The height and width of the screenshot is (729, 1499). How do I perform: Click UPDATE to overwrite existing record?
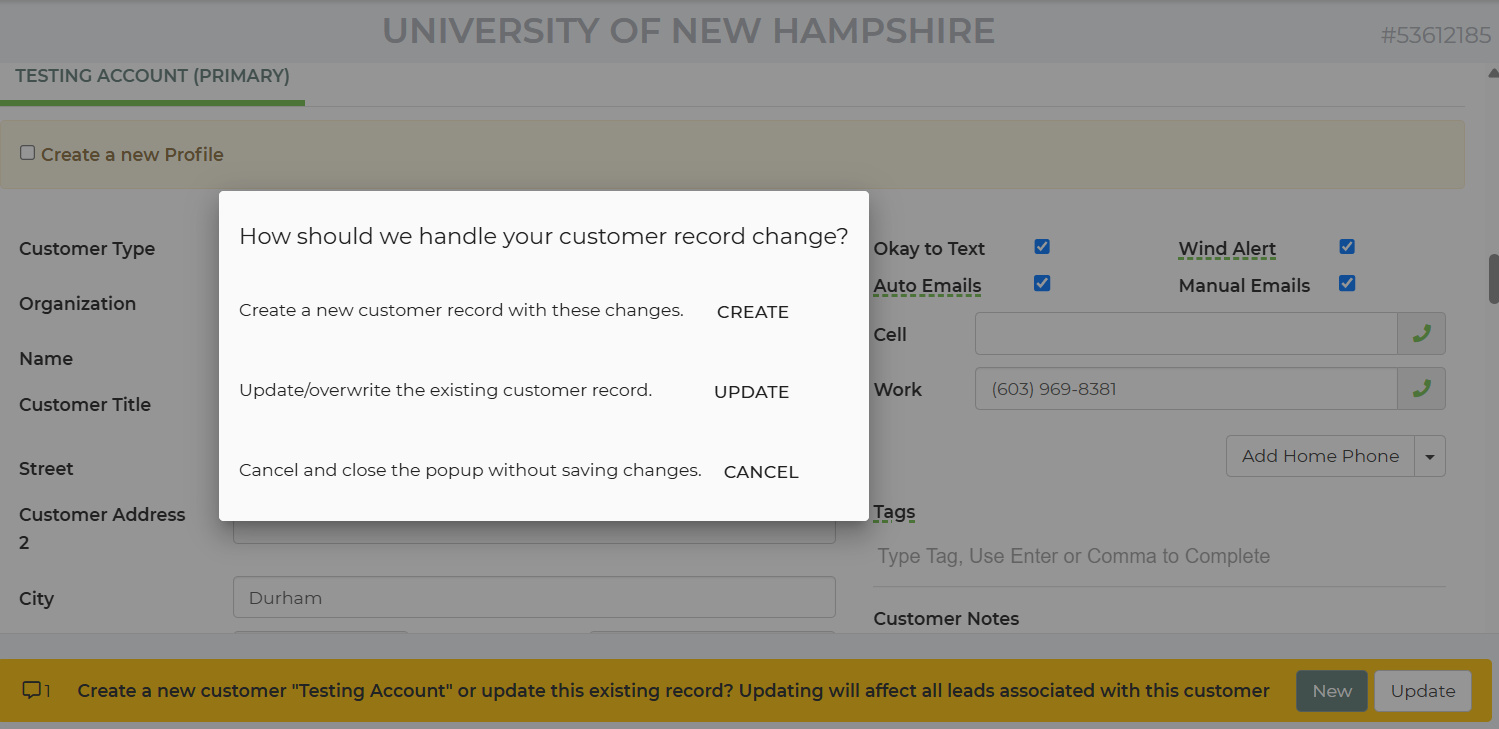[751, 392]
